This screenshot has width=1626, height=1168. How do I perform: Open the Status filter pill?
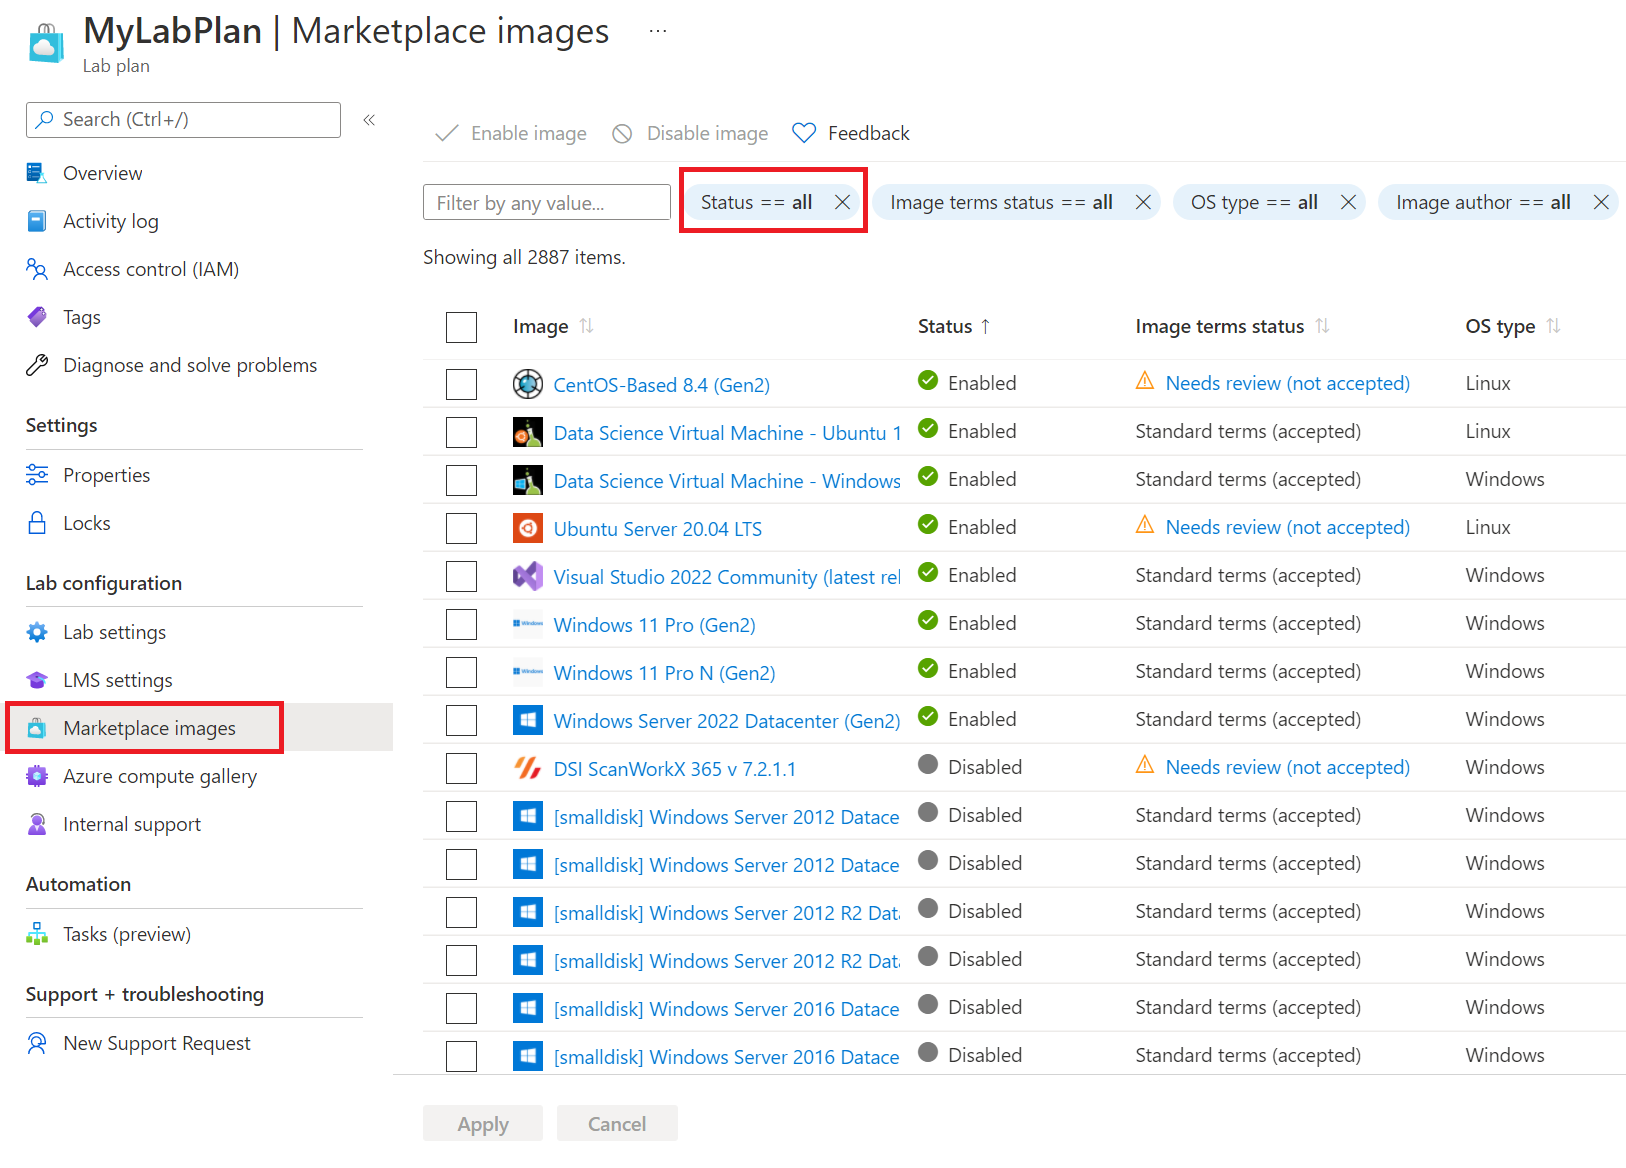[x=755, y=201]
